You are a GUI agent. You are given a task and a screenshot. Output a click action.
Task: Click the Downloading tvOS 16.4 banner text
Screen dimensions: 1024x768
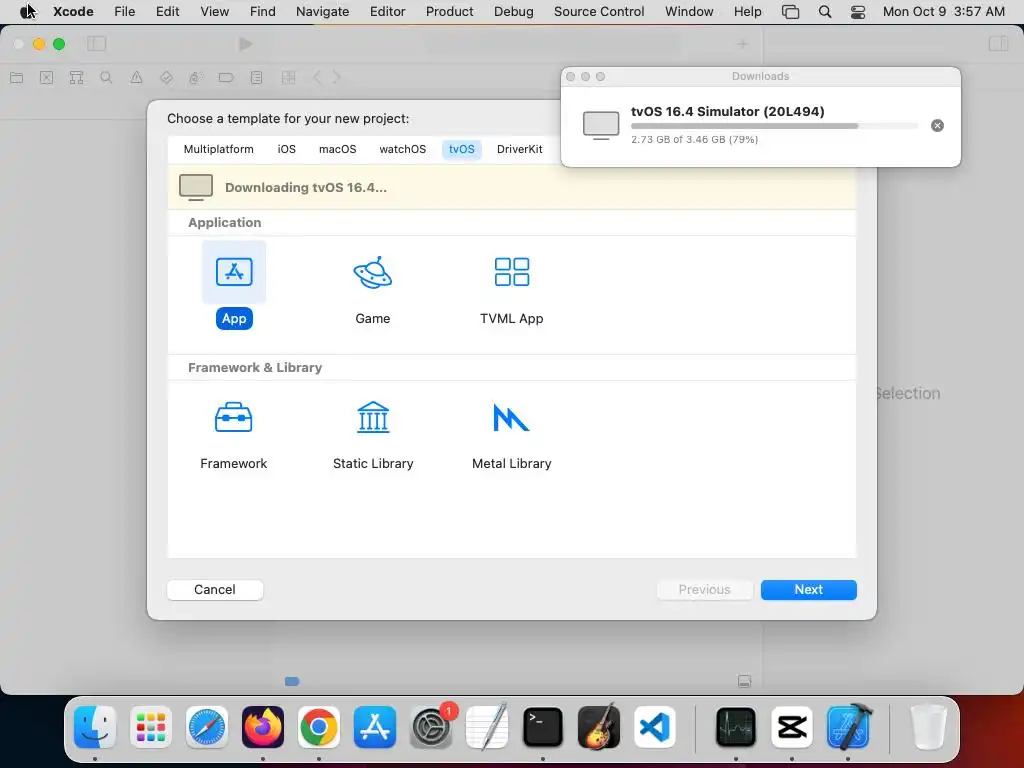point(306,187)
